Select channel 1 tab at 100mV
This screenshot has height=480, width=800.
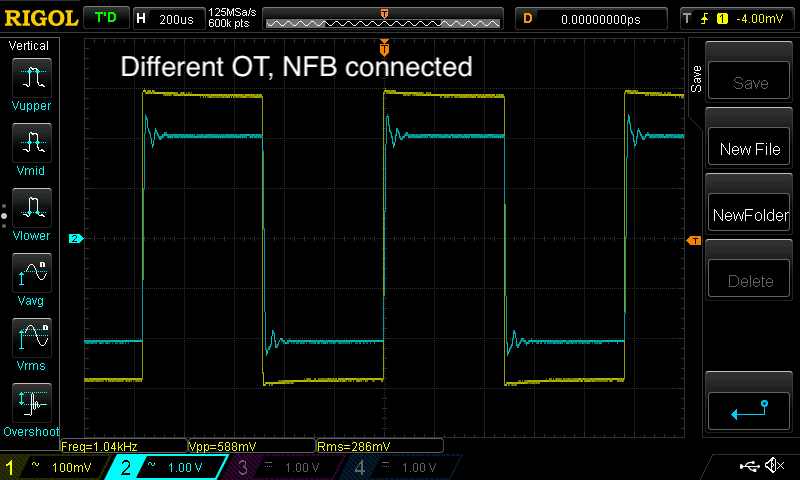click(x=54, y=467)
